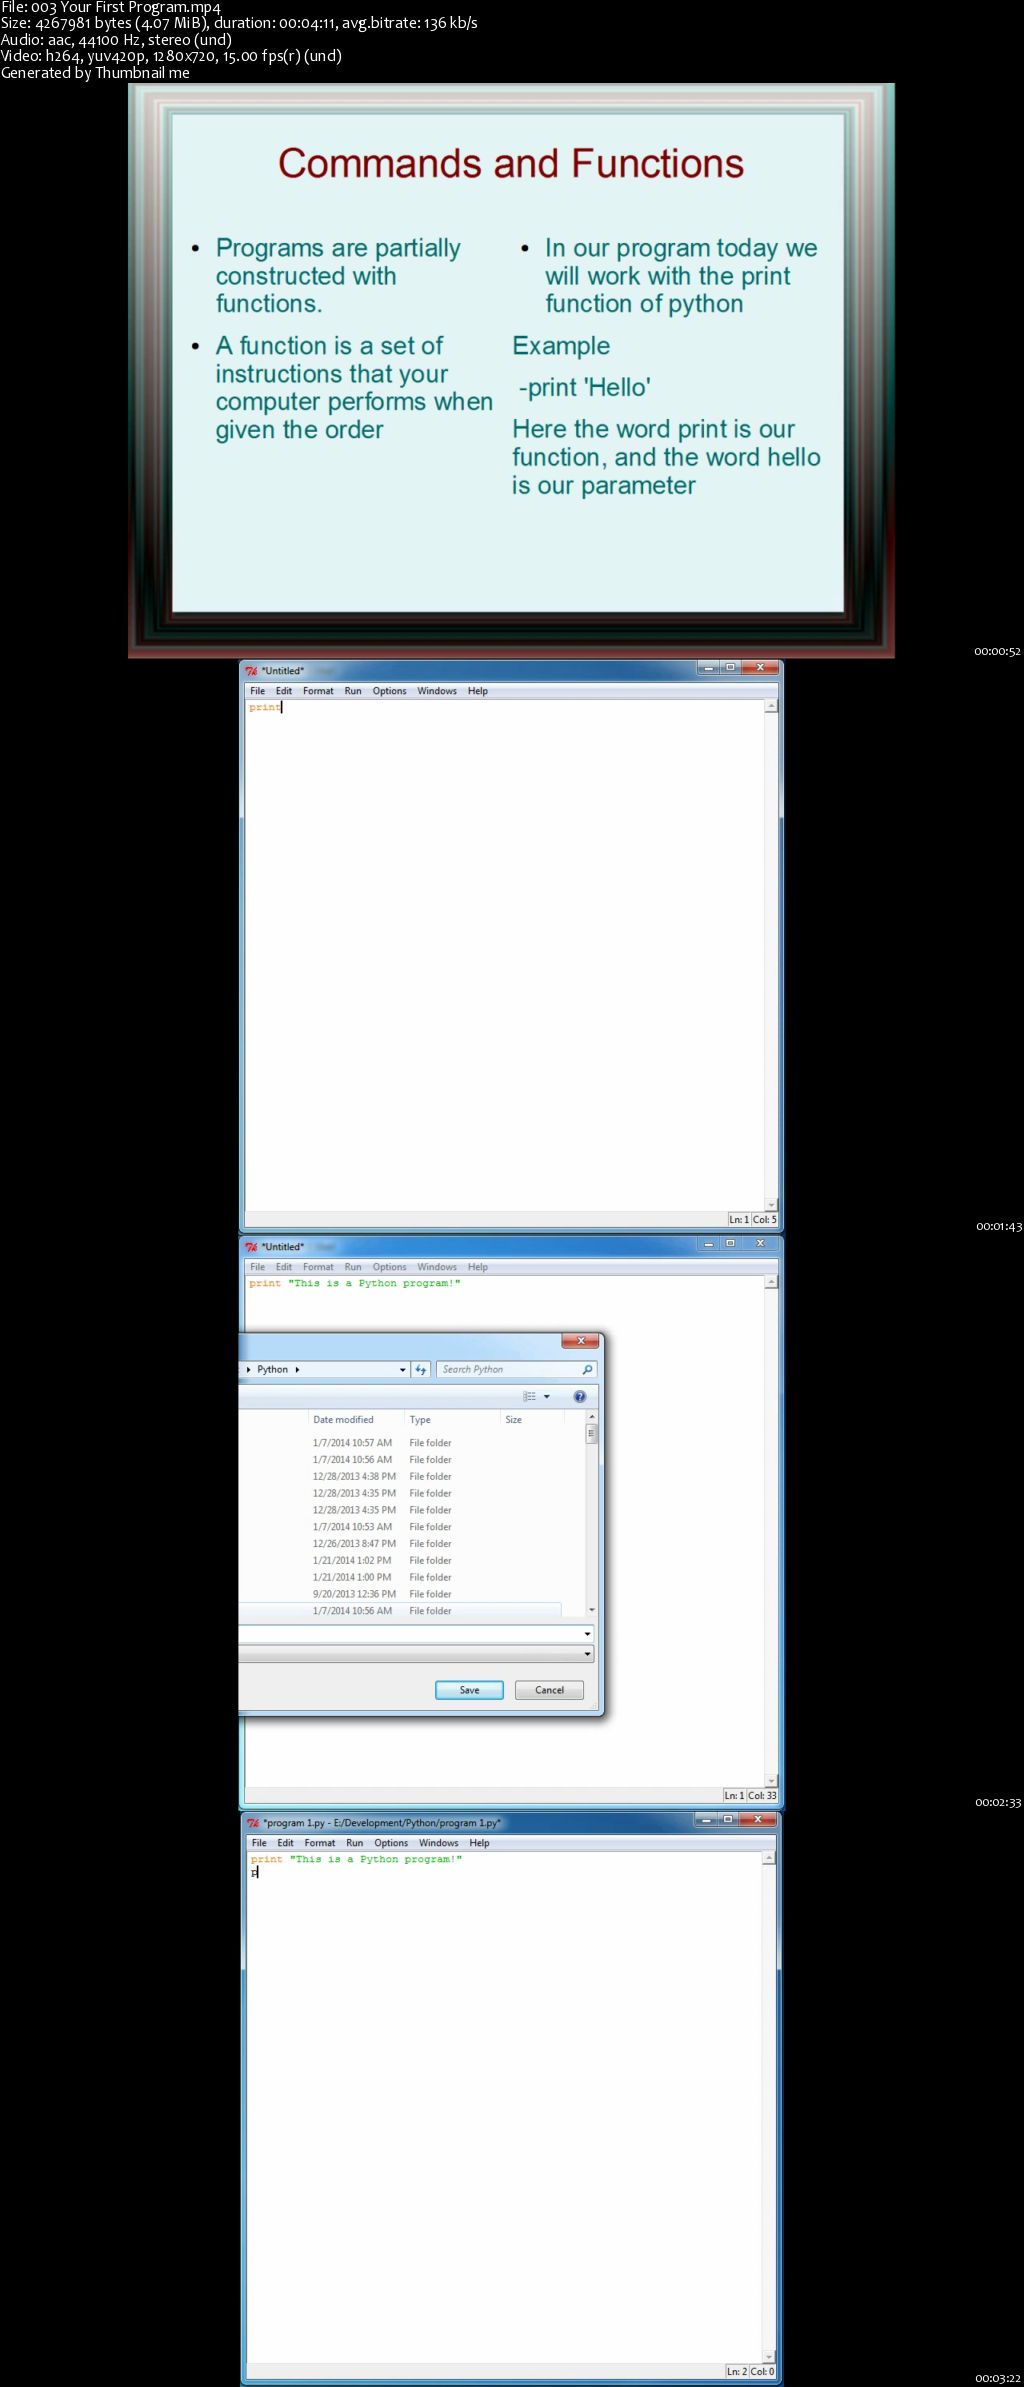Open the Edit menu in the program 1.py window
Viewport: 1024px width, 2387px height.
285,1842
